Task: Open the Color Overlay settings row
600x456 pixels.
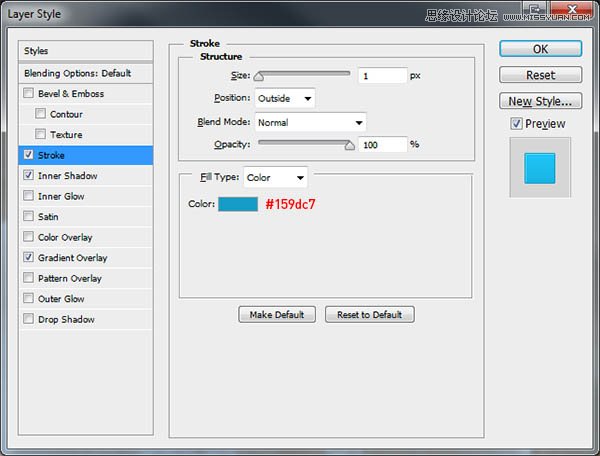Action: pos(86,237)
